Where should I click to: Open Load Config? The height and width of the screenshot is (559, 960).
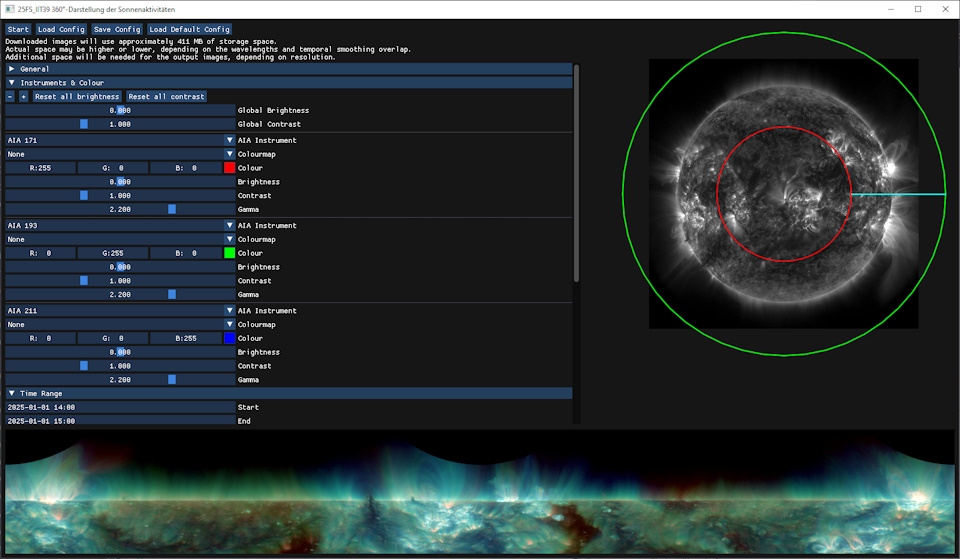point(61,29)
